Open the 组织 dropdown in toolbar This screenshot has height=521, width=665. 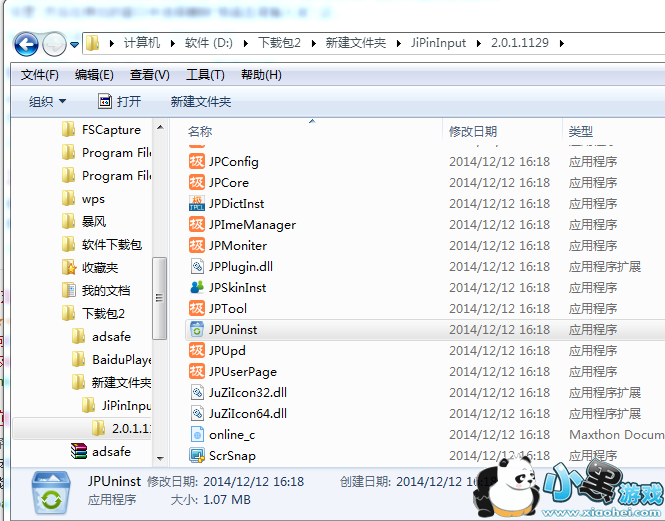point(47,101)
